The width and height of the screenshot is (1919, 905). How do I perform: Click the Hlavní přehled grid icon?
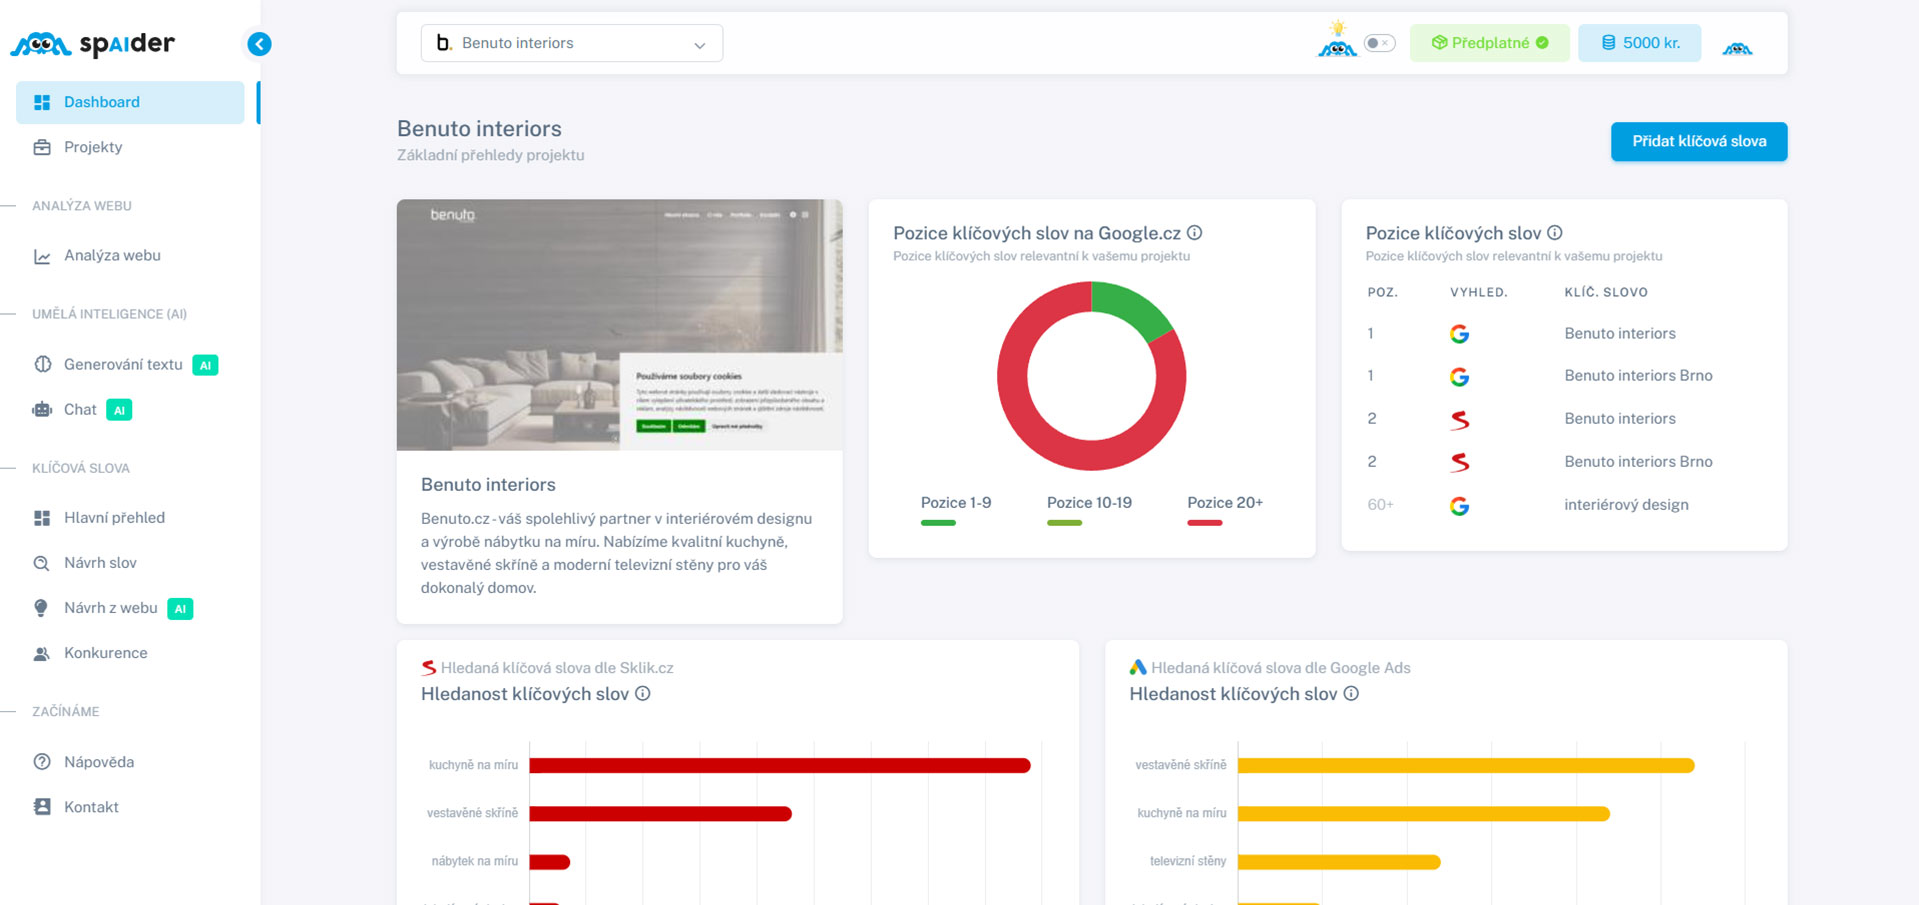pyautogui.click(x=42, y=518)
